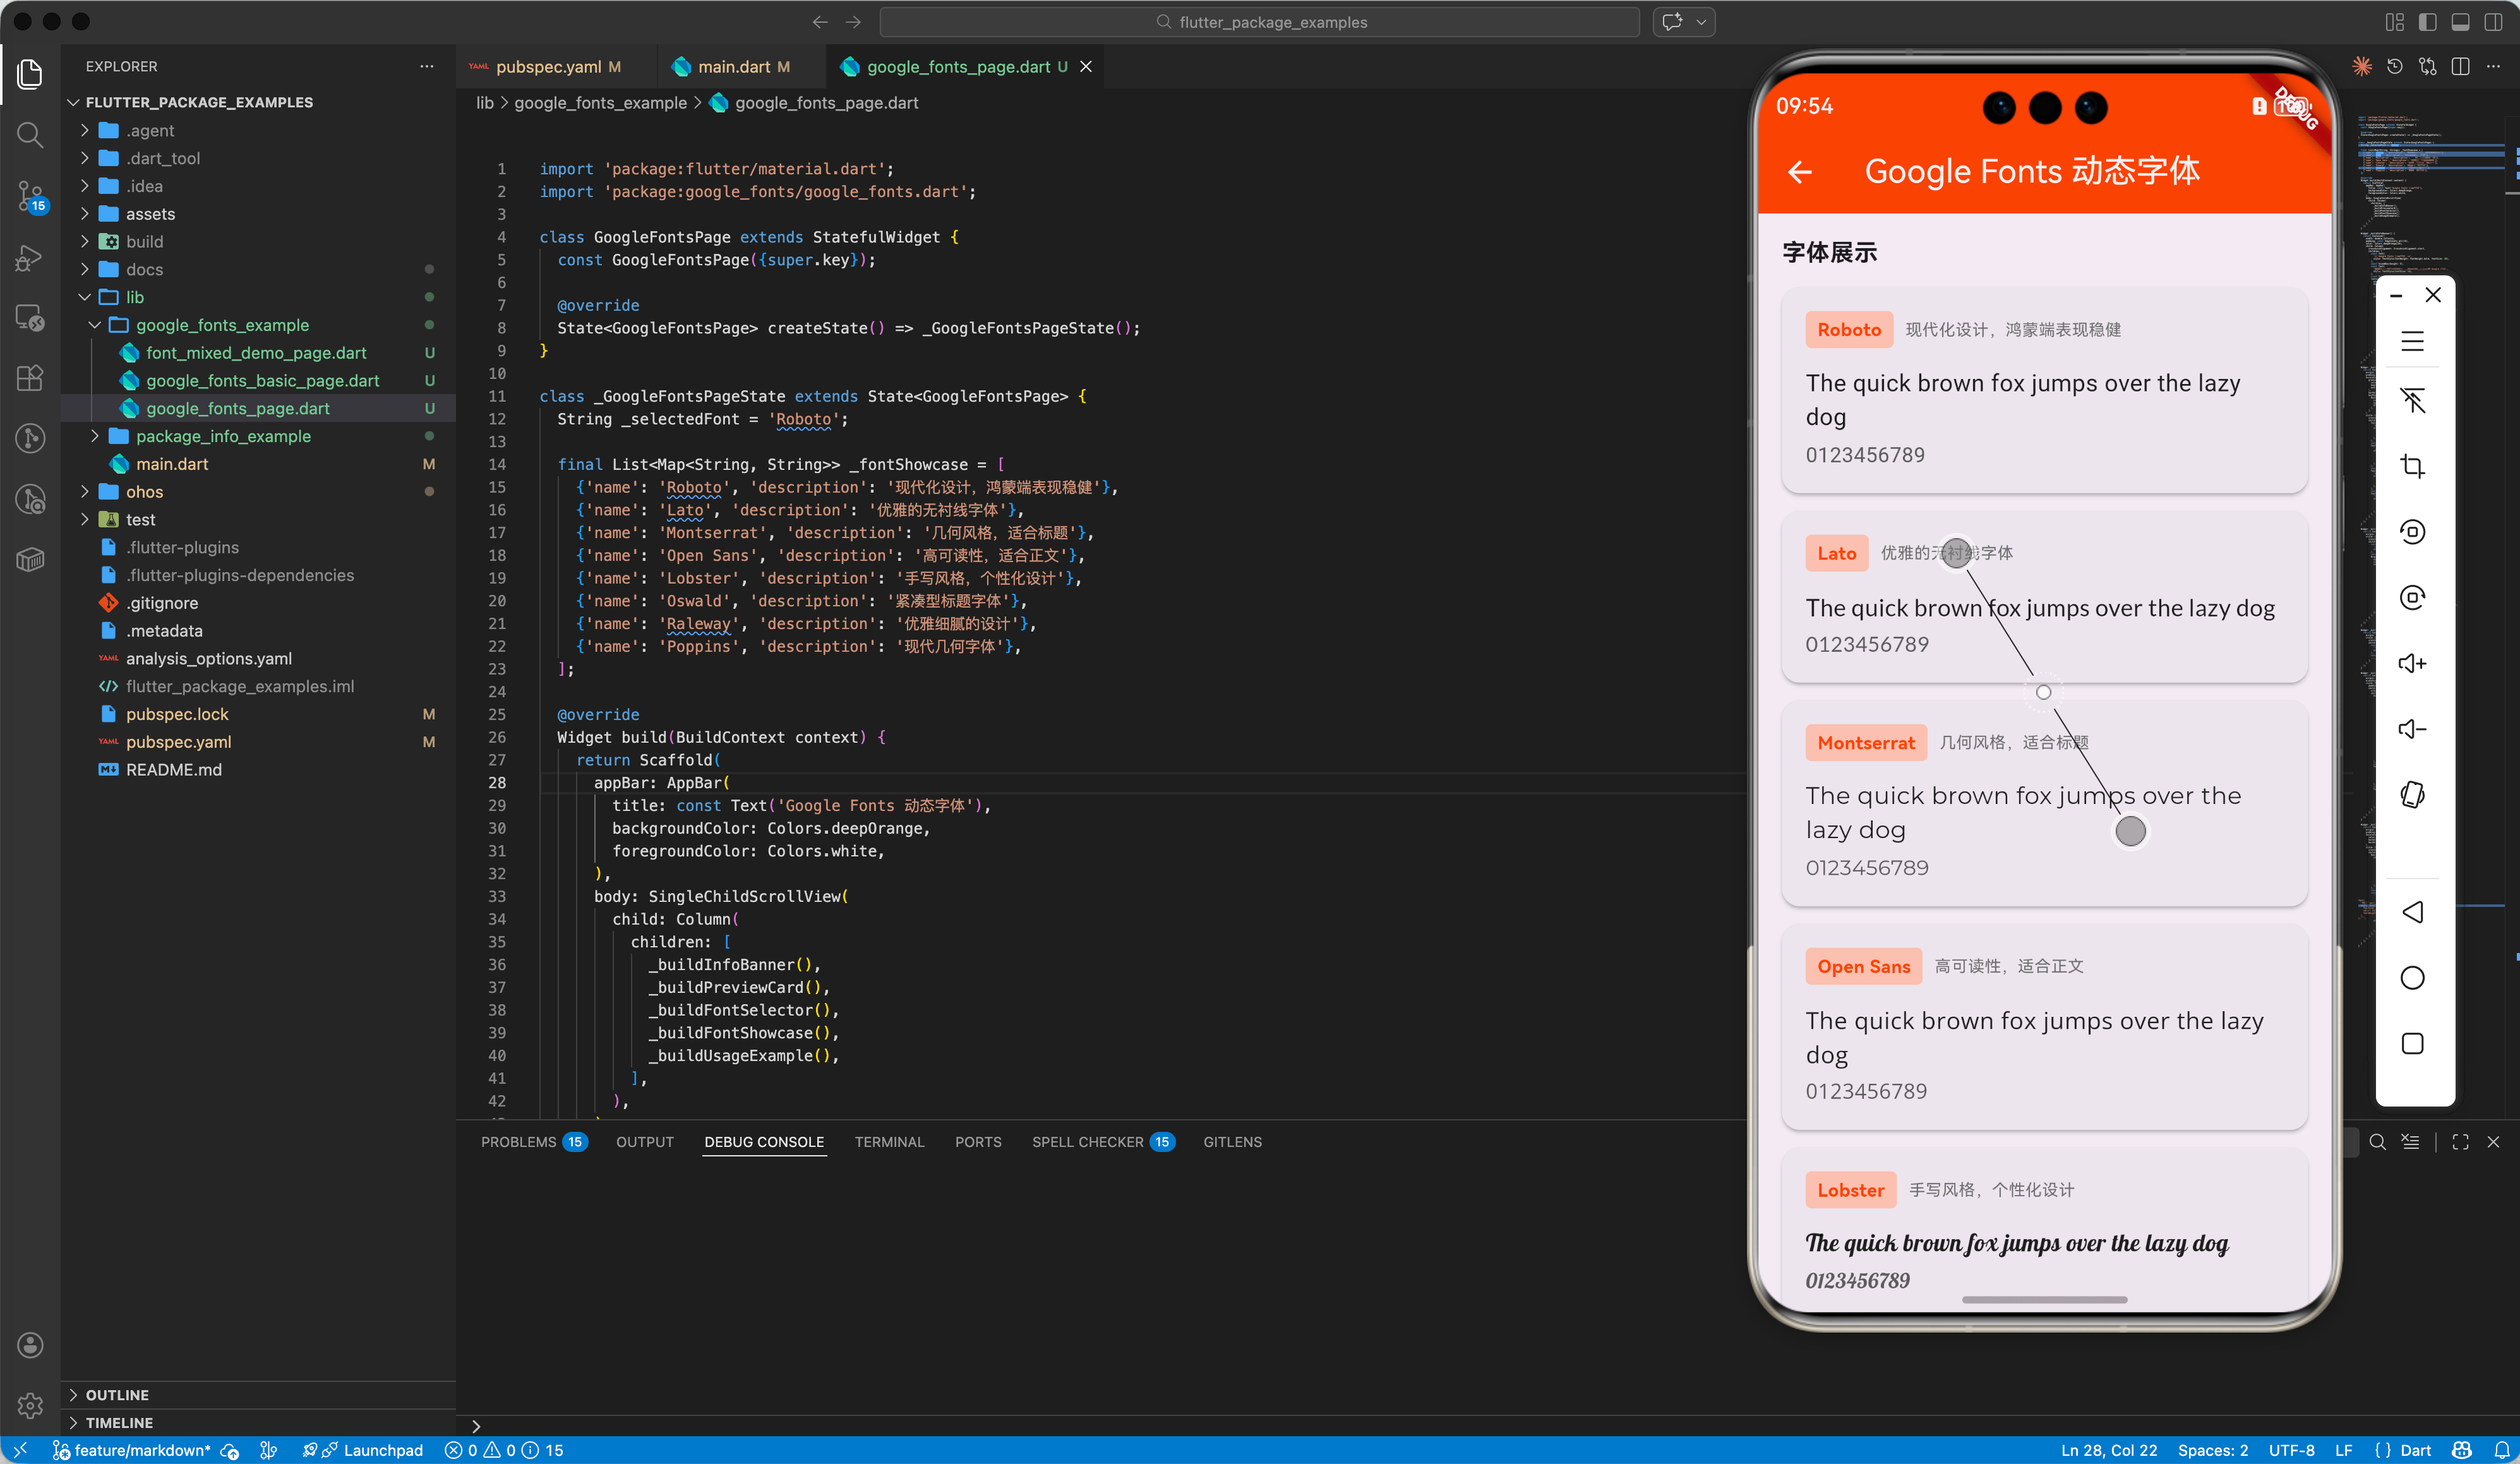The width and height of the screenshot is (2520, 1464).
Task: Open Source Control view with 15 badge
Action: click(30, 196)
